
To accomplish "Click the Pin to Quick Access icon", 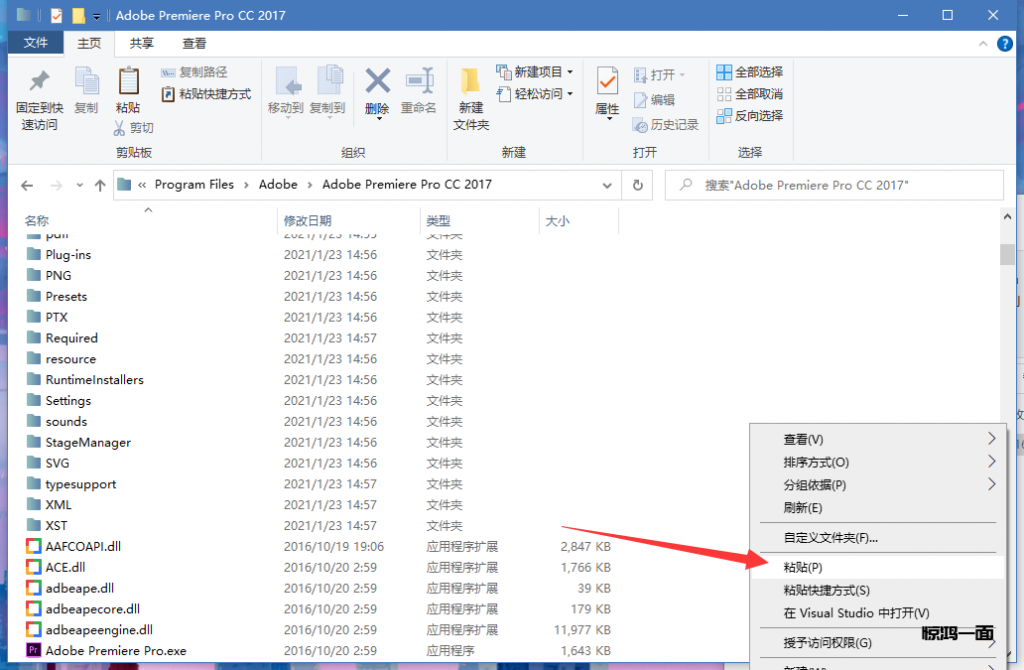I will [x=39, y=83].
